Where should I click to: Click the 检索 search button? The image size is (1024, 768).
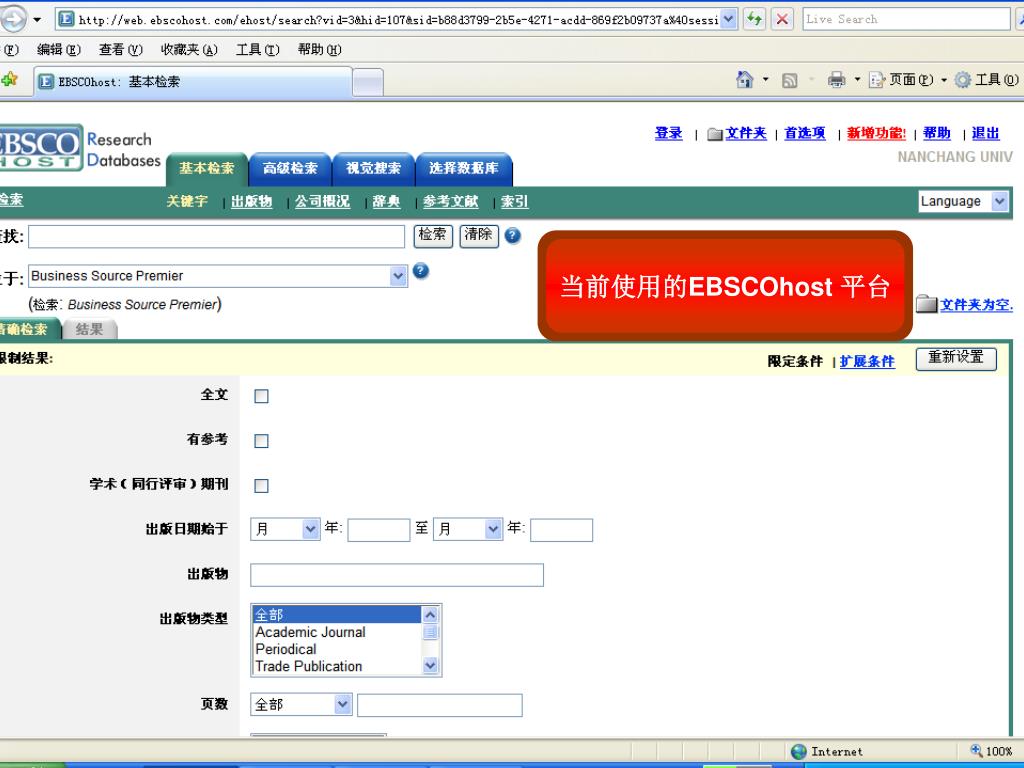pos(433,236)
